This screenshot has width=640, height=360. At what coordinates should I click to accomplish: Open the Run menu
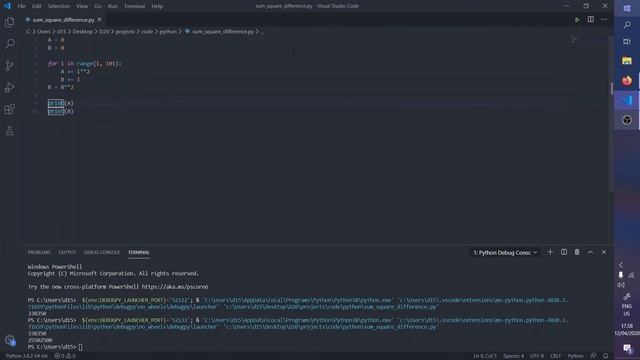click(113, 6)
